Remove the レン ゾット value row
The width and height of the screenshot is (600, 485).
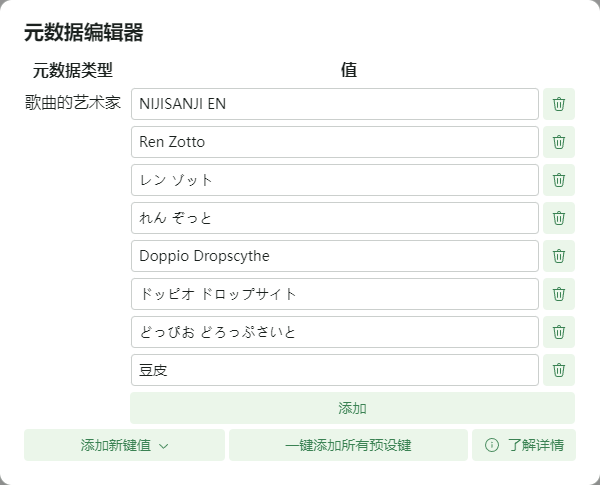pyautogui.click(x=559, y=180)
